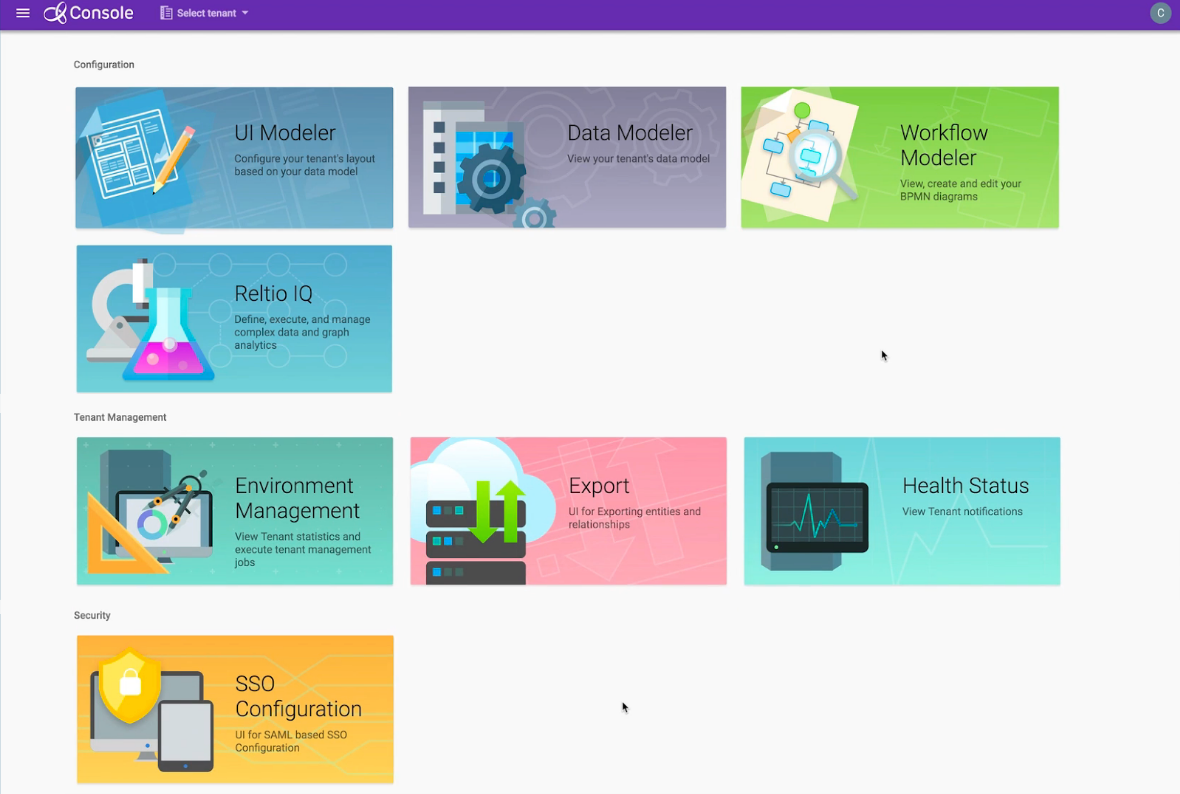Click the tenant list icon beside Select tenant
Screen dimensions: 1180x794
pyautogui.click(x=166, y=13)
